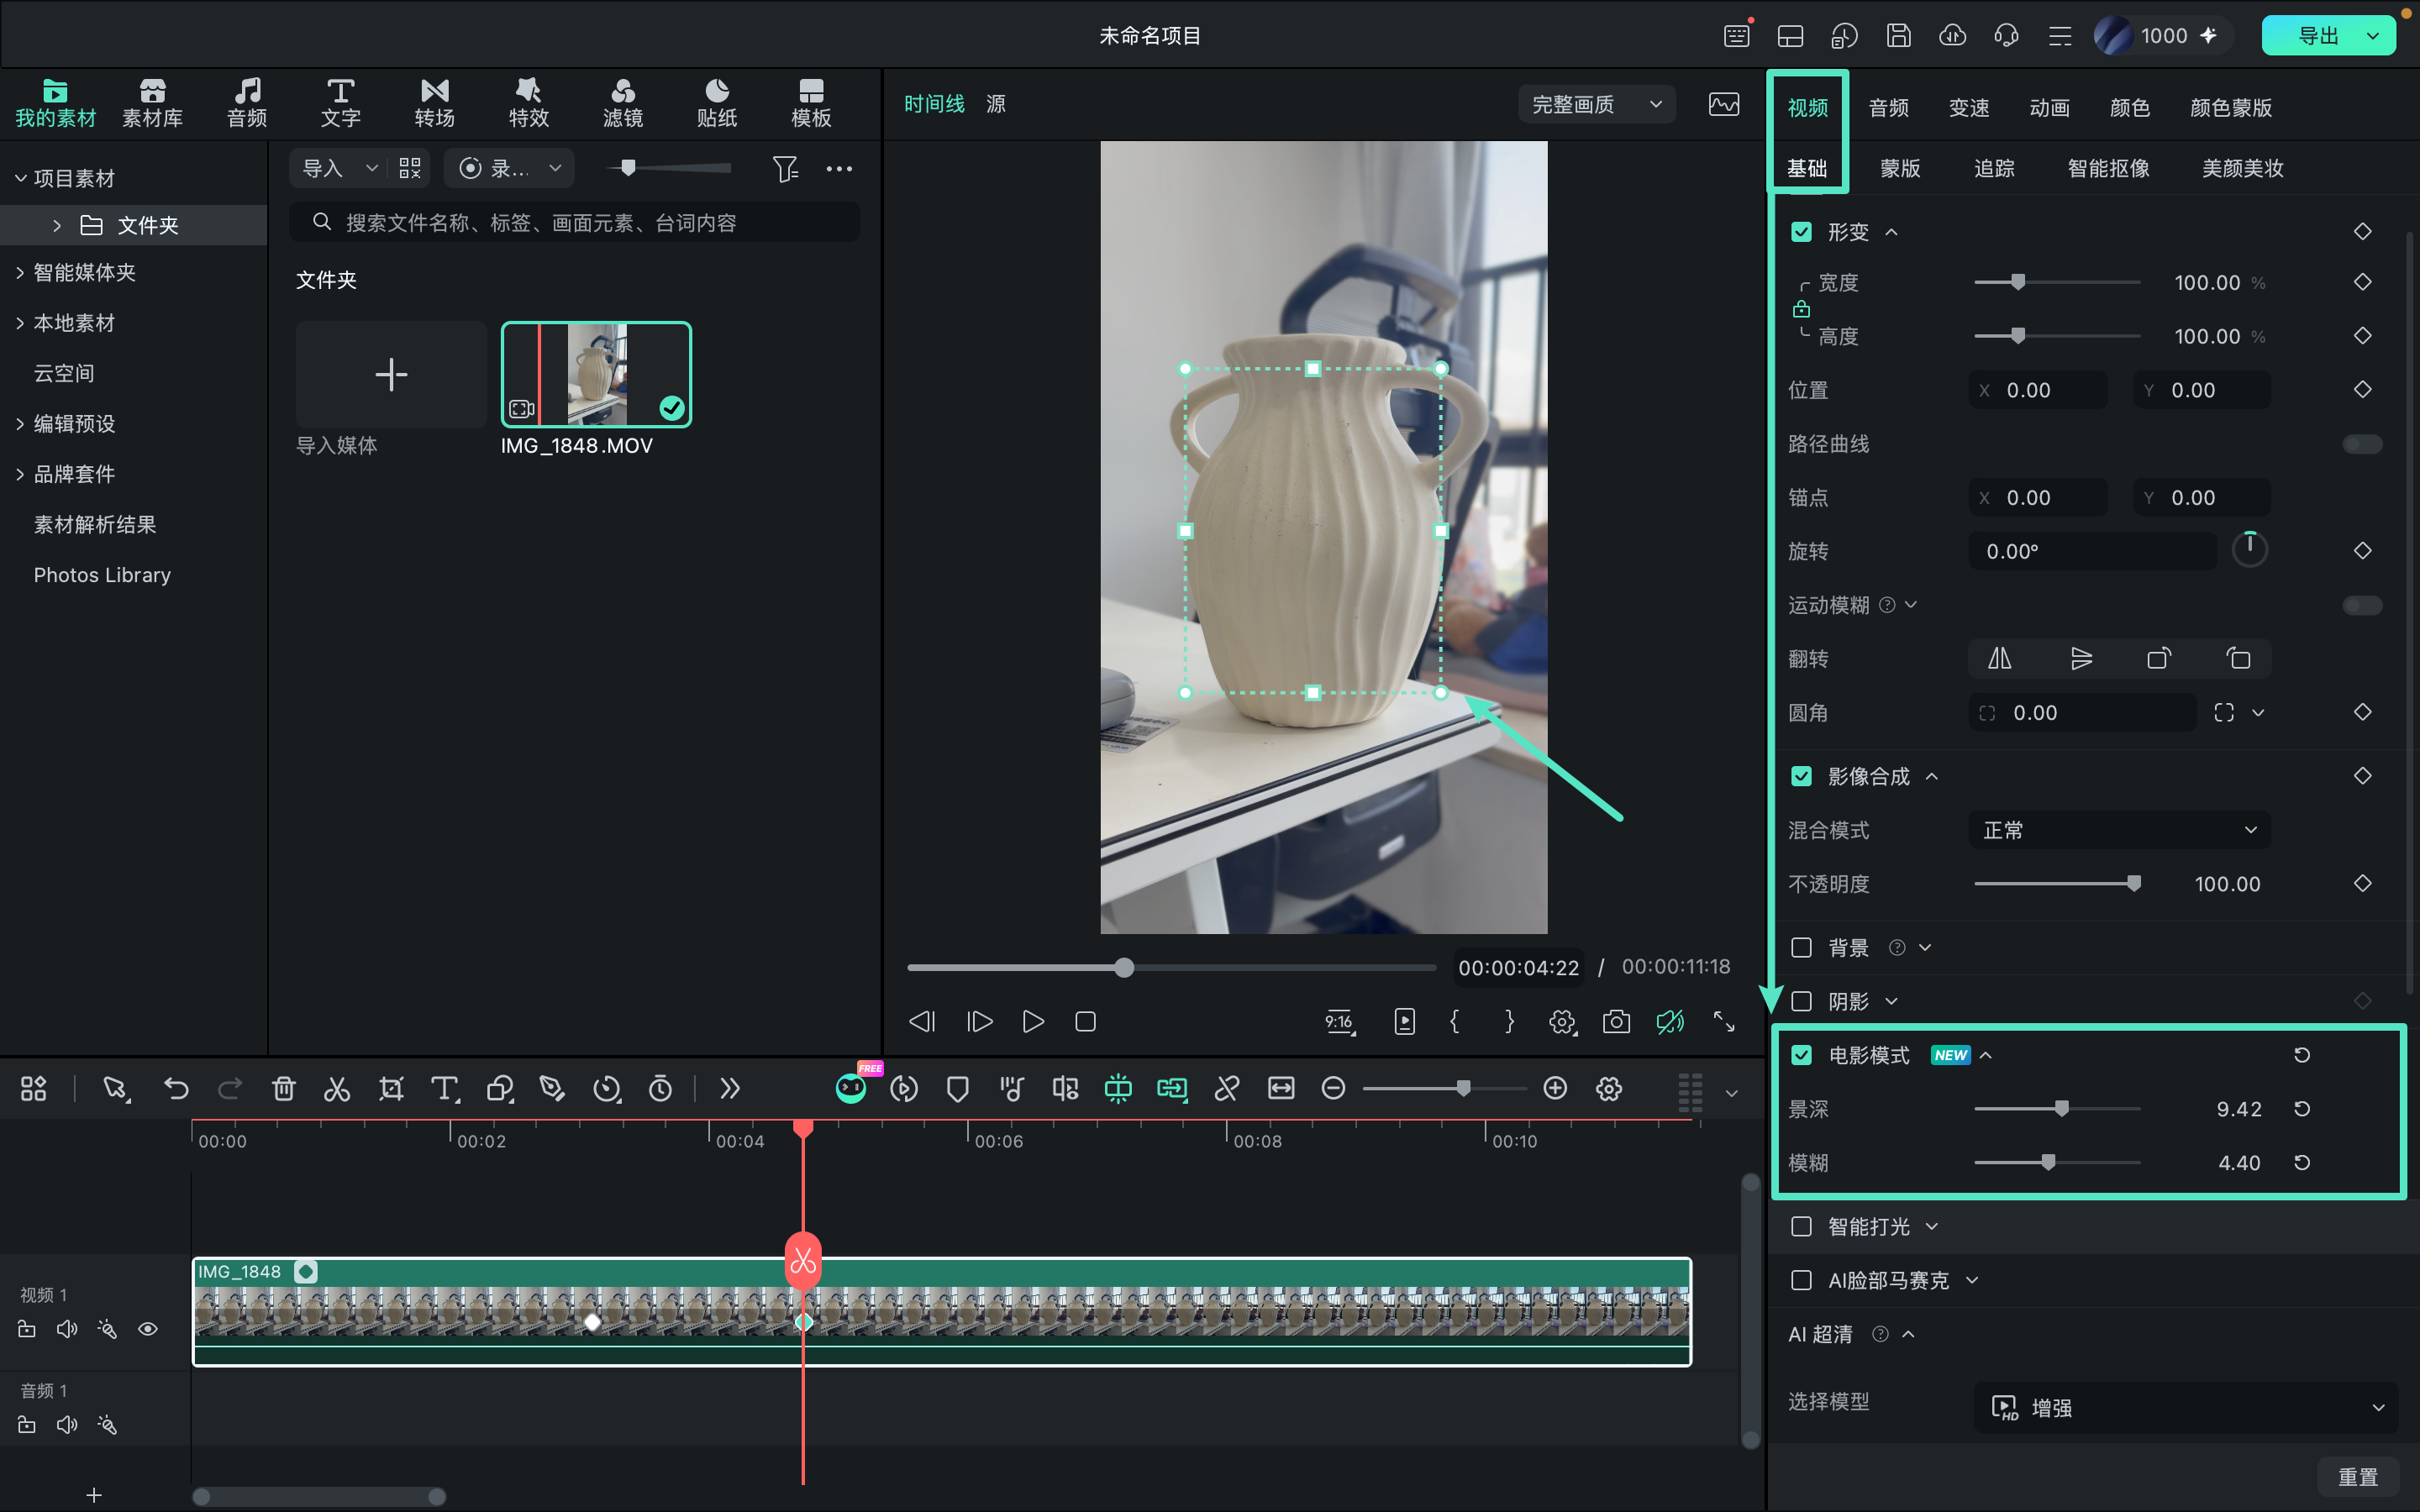Open the Effects (特效) panel
The height and width of the screenshot is (1512, 2420).
click(x=528, y=104)
